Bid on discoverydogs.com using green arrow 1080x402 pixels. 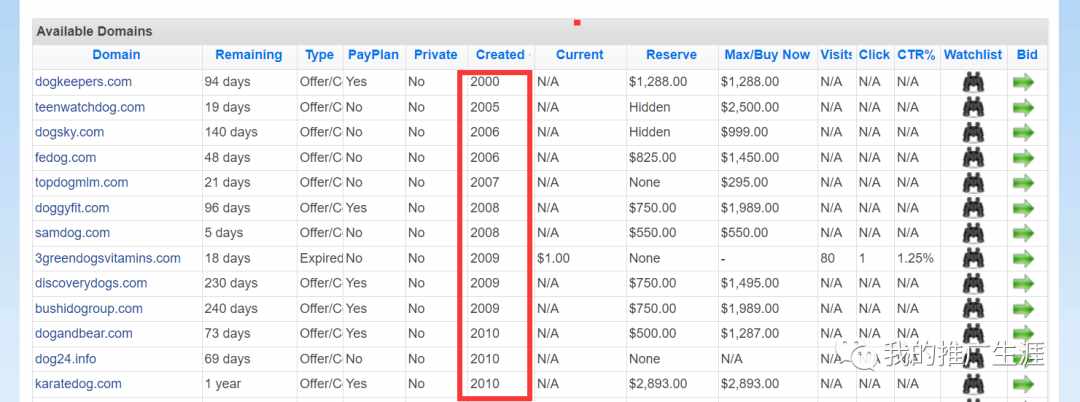(x=1024, y=283)
